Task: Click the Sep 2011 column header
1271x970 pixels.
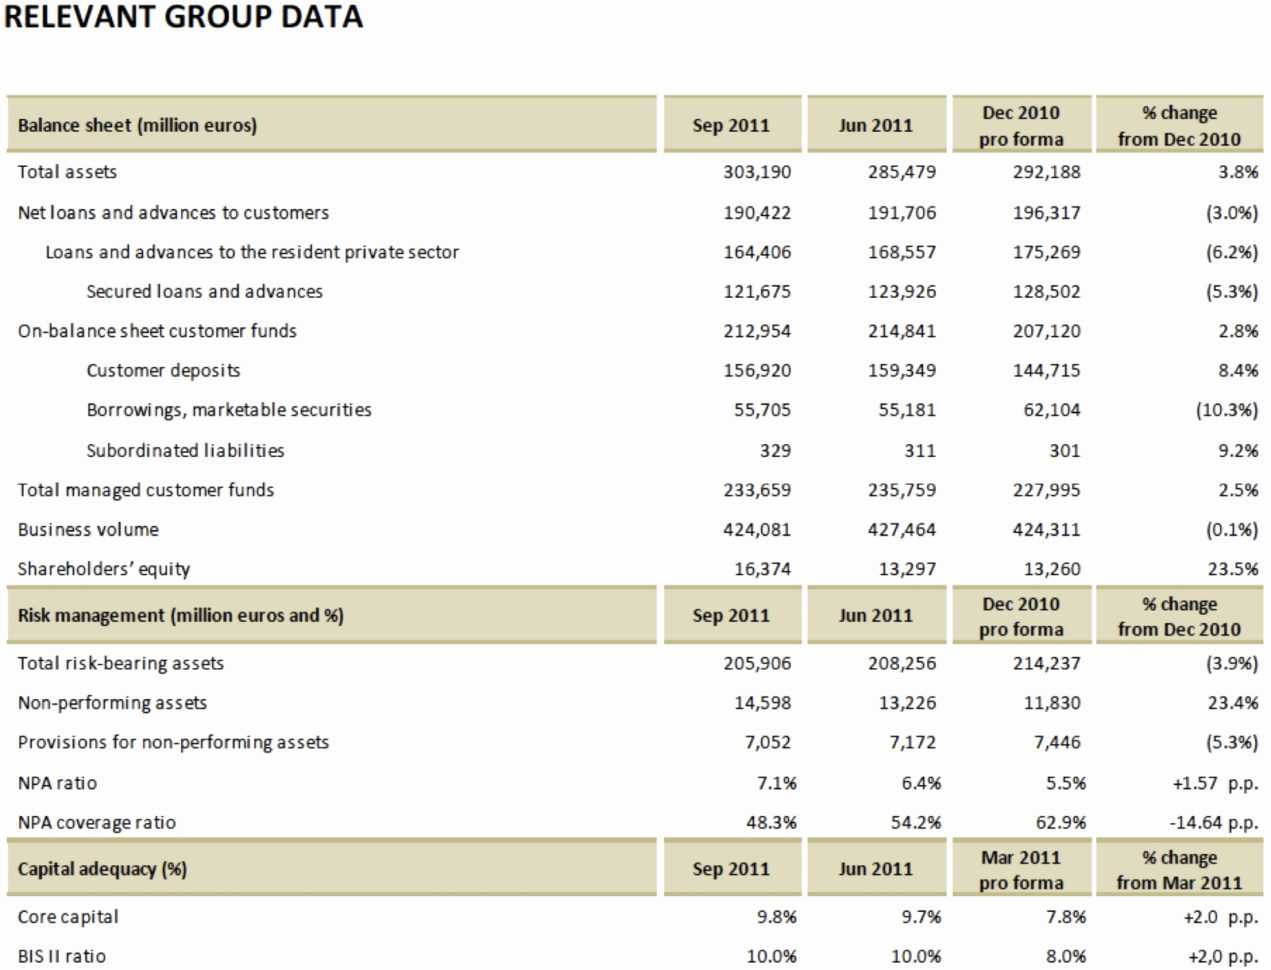Action: click(729, 125)
